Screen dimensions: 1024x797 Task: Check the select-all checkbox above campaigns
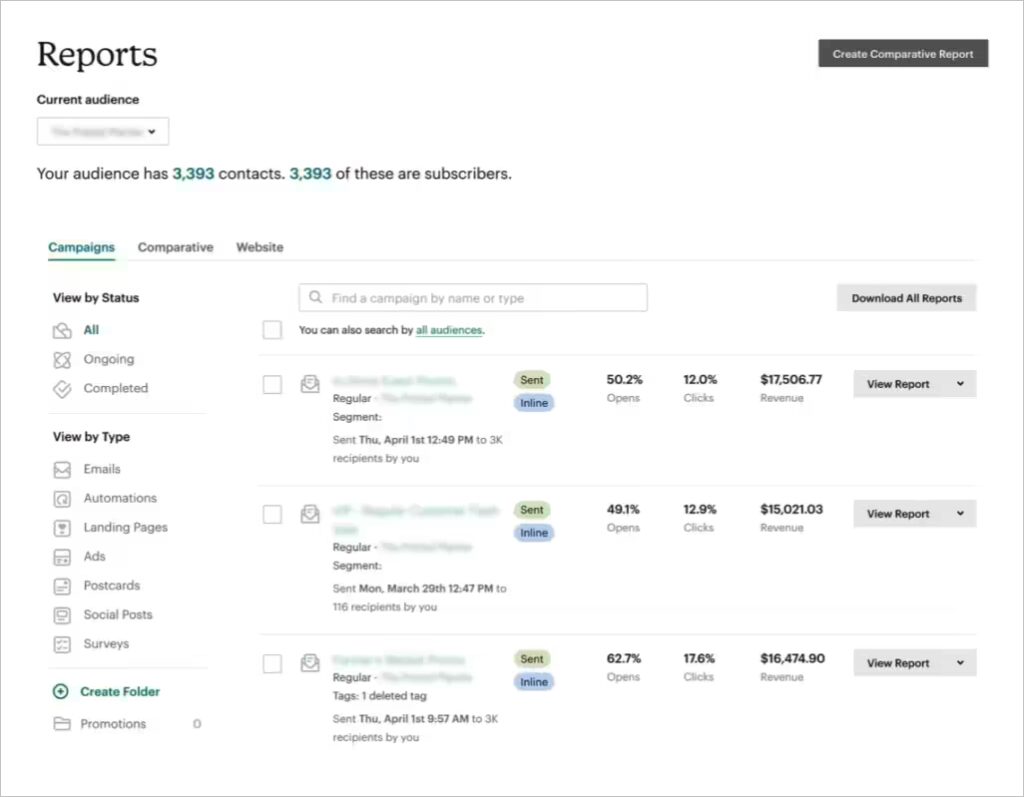pos(272,330)
